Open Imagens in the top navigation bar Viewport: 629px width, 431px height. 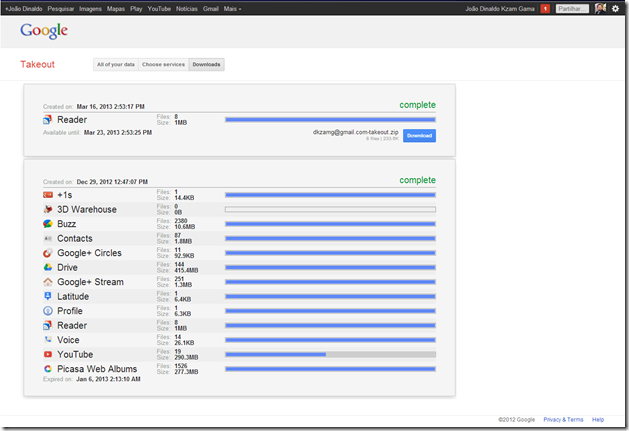(x=90, y=8)
